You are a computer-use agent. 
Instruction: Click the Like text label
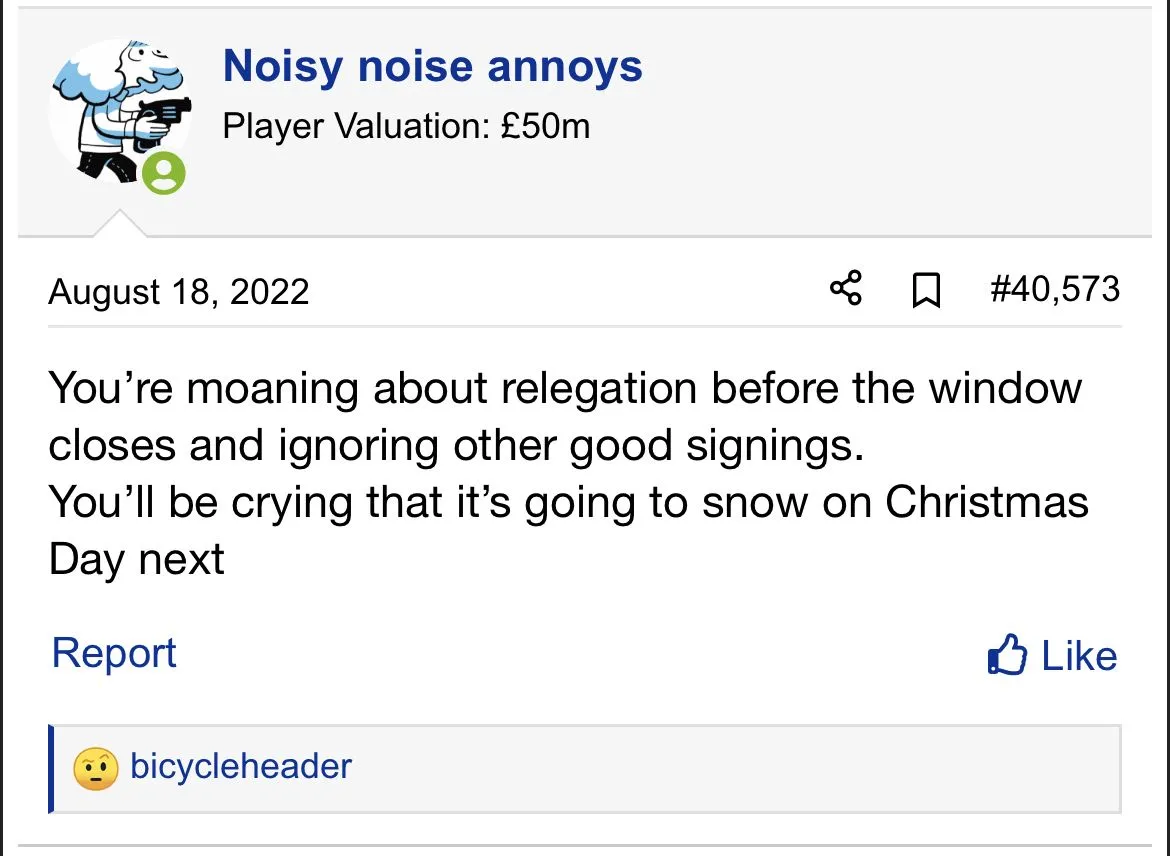point(1079,656)
